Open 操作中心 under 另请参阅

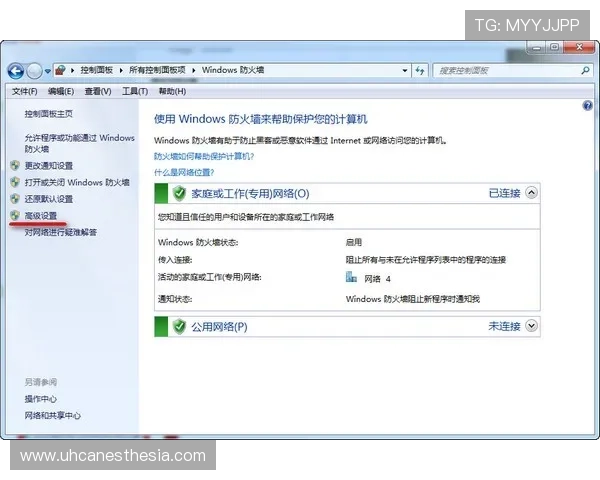click(x=41, y=399)
